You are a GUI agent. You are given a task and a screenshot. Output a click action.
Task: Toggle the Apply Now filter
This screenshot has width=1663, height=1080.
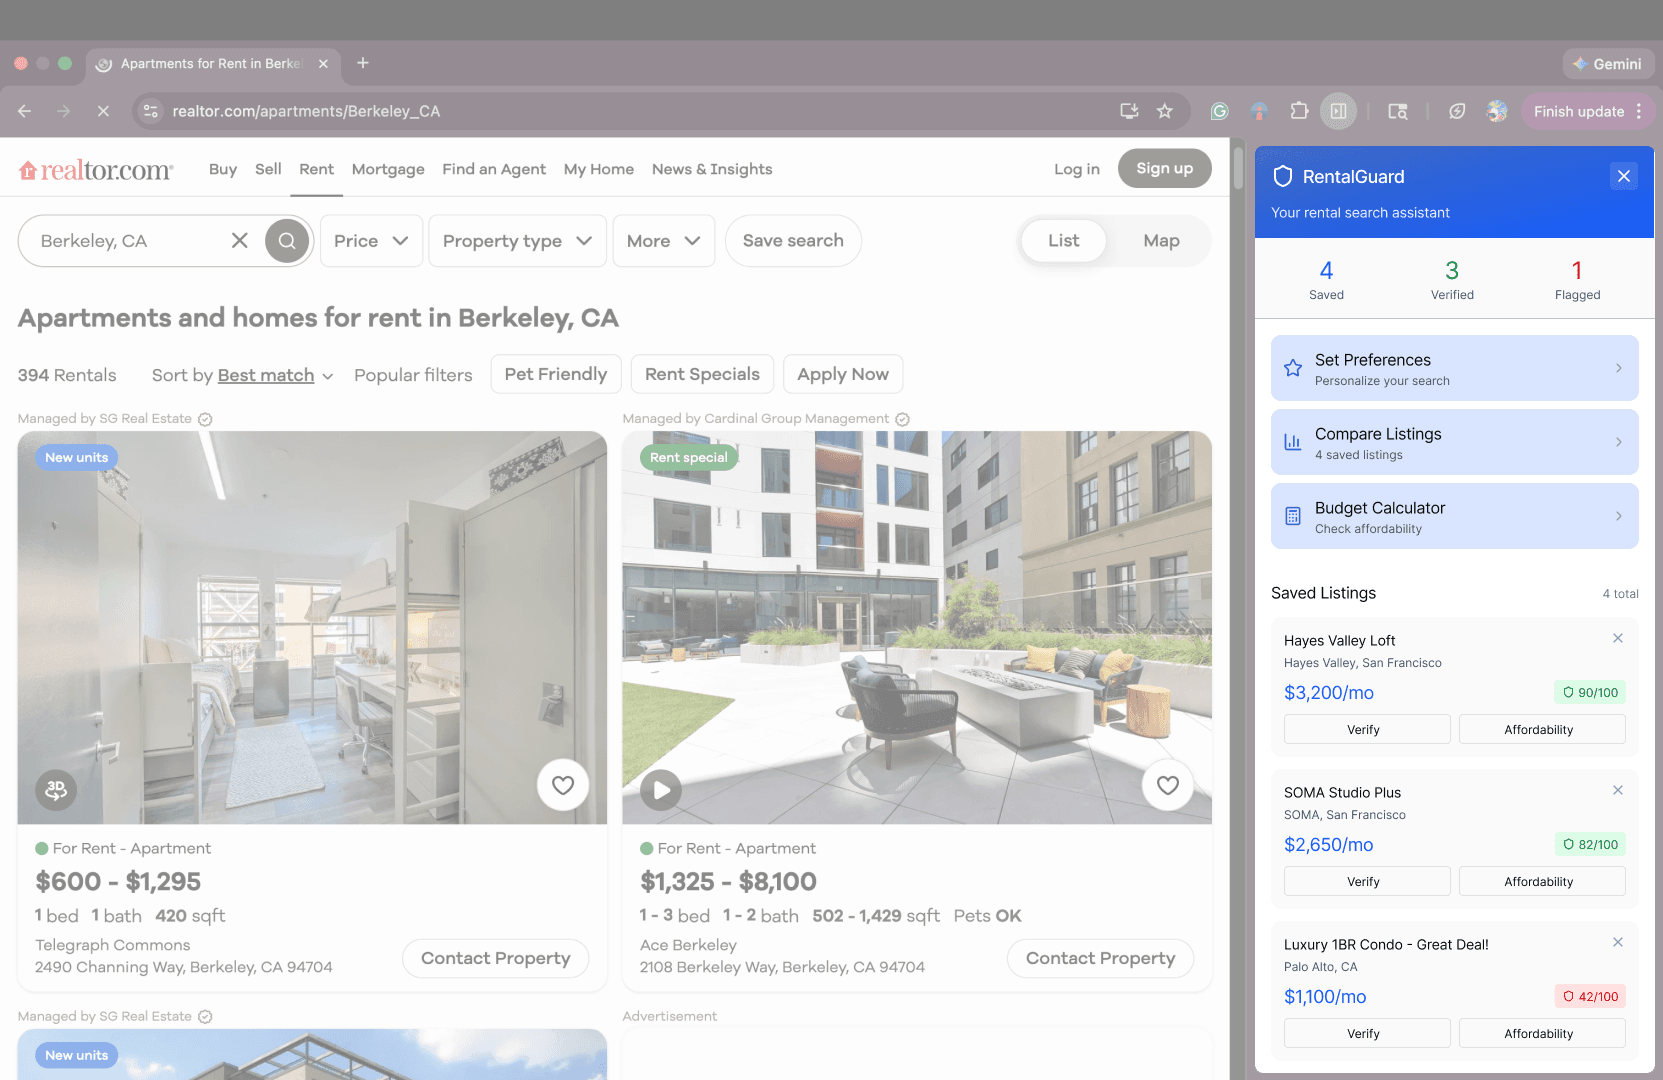point(843,374)
